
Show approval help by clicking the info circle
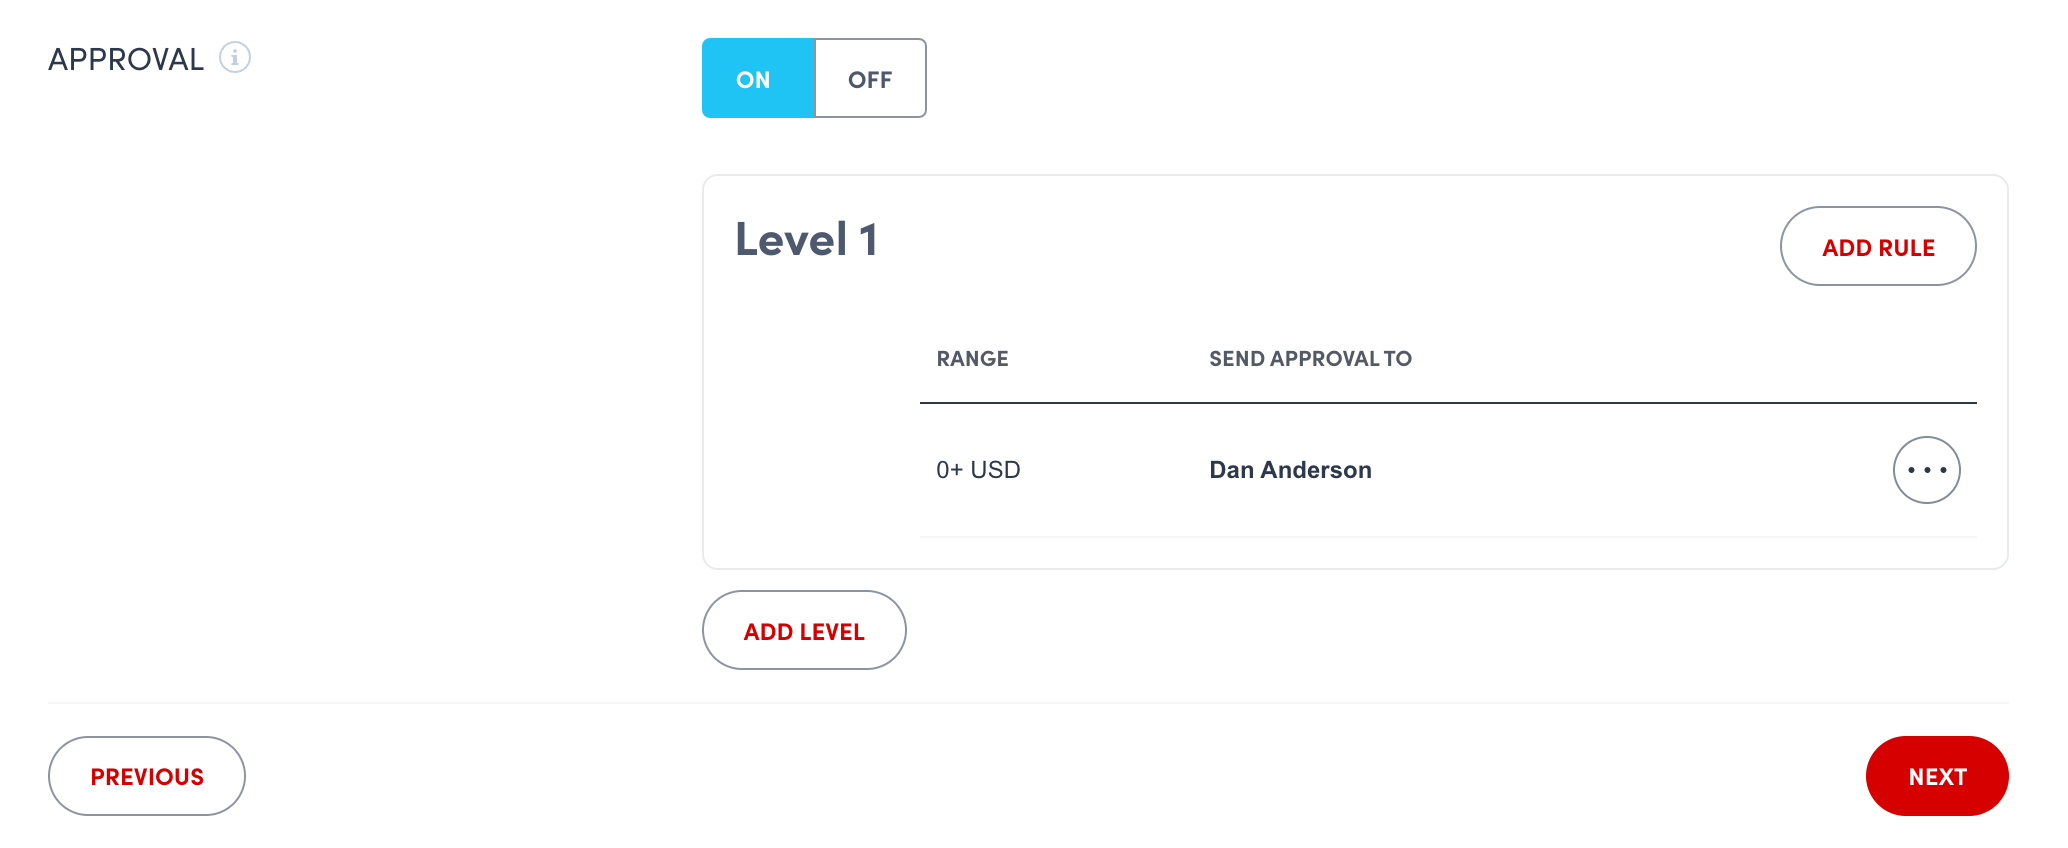pyautogui.click(x=235, y=58)
